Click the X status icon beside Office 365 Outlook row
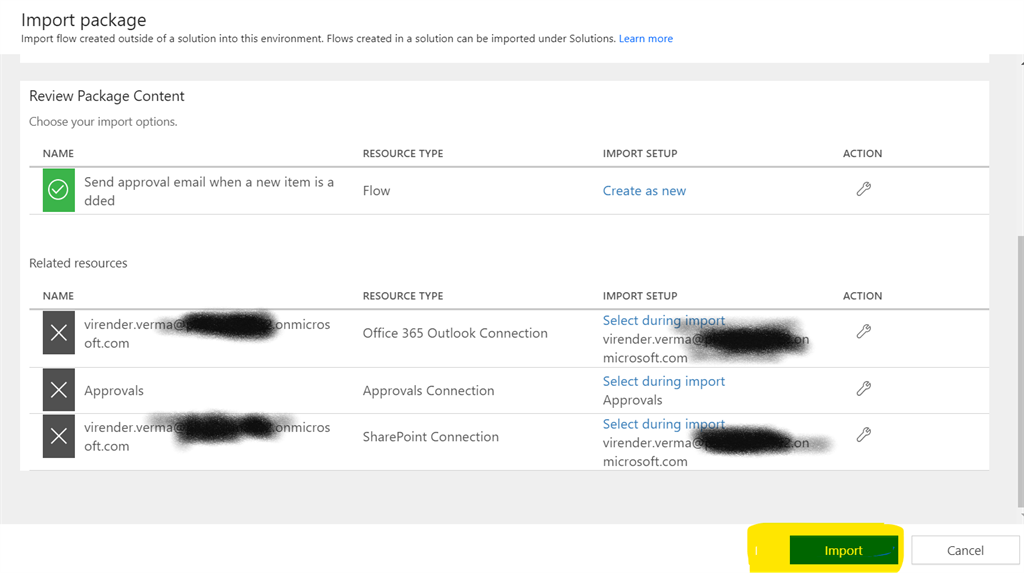This screenshot has height=577, width=1024. click(59, 333)
